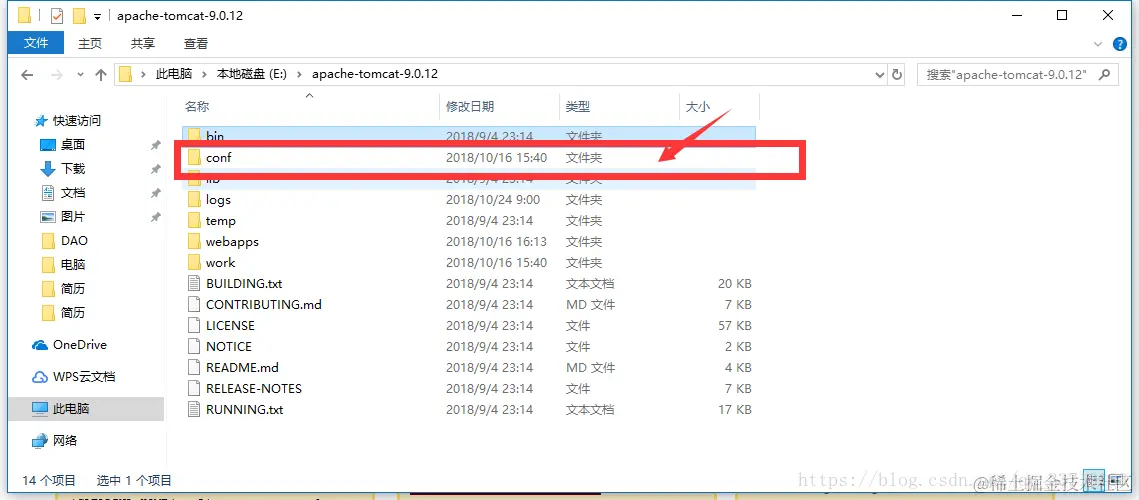The width and height of the screenshot is (1139, 500).
Task: Click the 文本文档 type of RUNNING.txt
Action: 589,410
